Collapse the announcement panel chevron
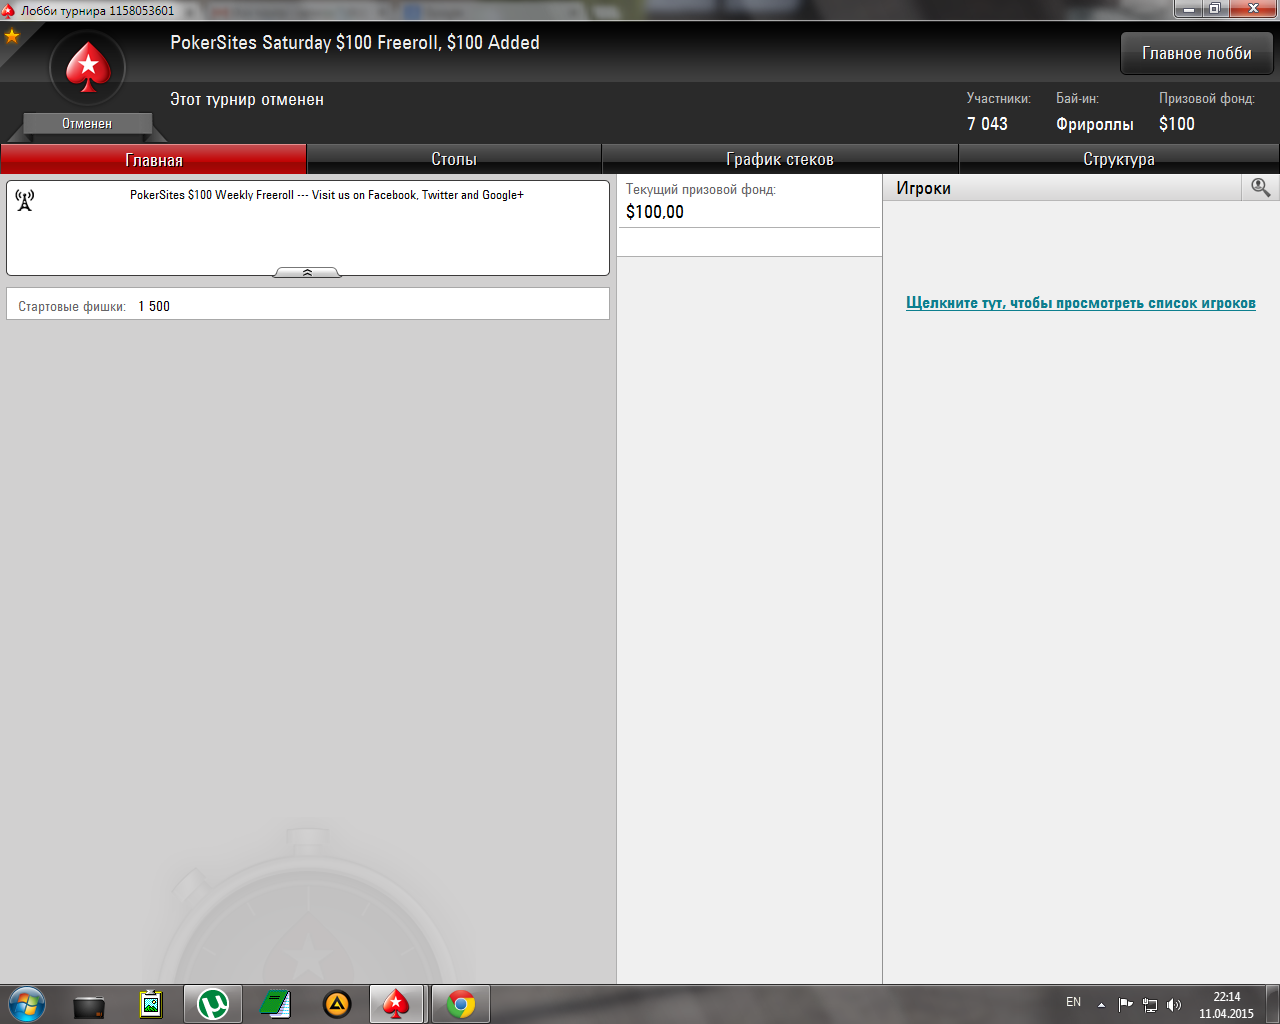Screen dimensions: 1280x1024 pos(307,272)
